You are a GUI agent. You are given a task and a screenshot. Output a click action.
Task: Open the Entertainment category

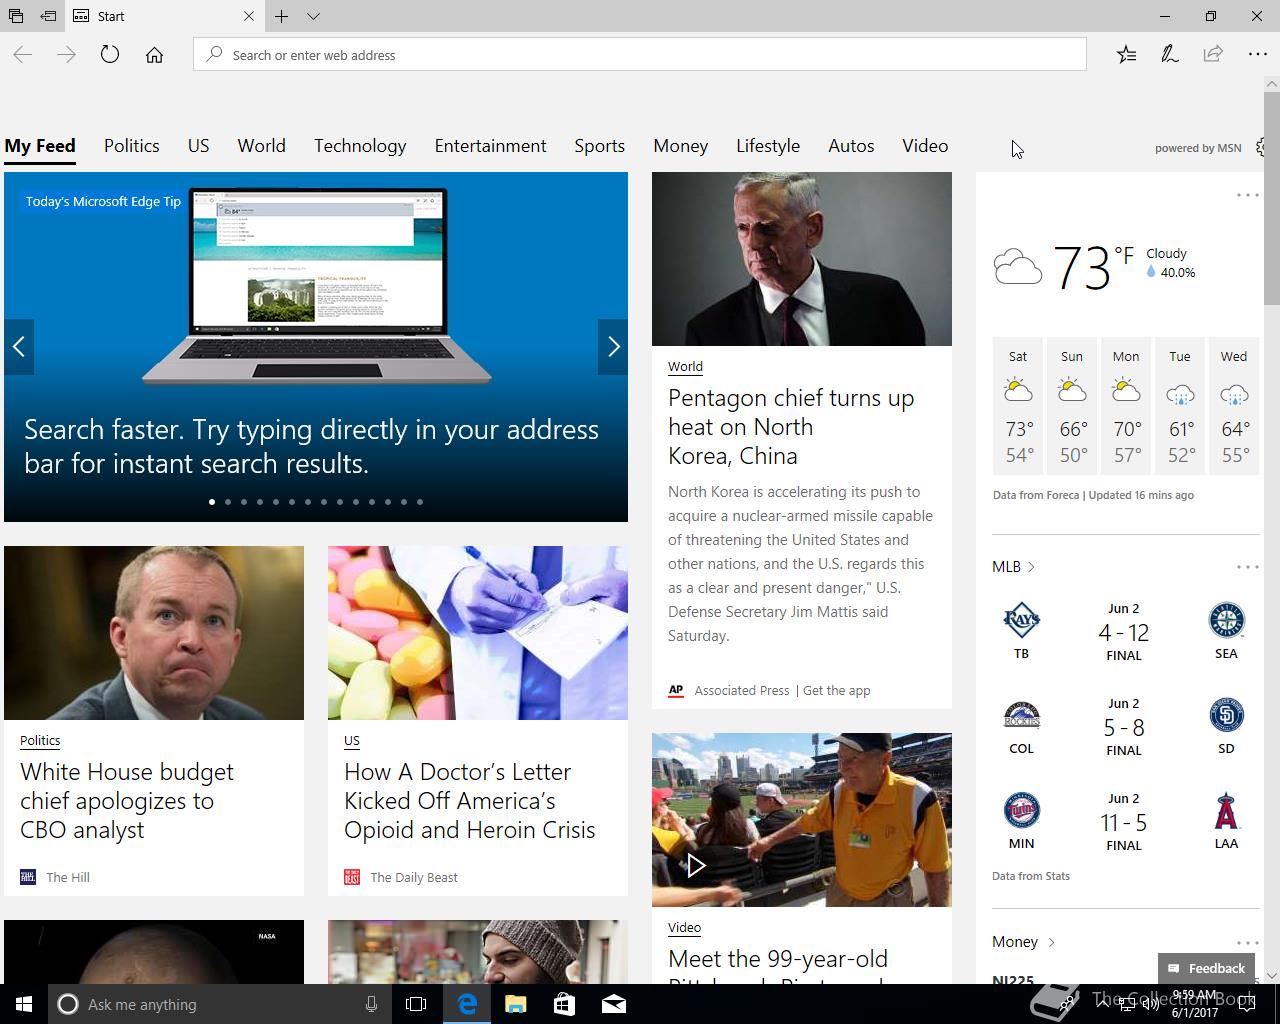[x=490, y=146]
